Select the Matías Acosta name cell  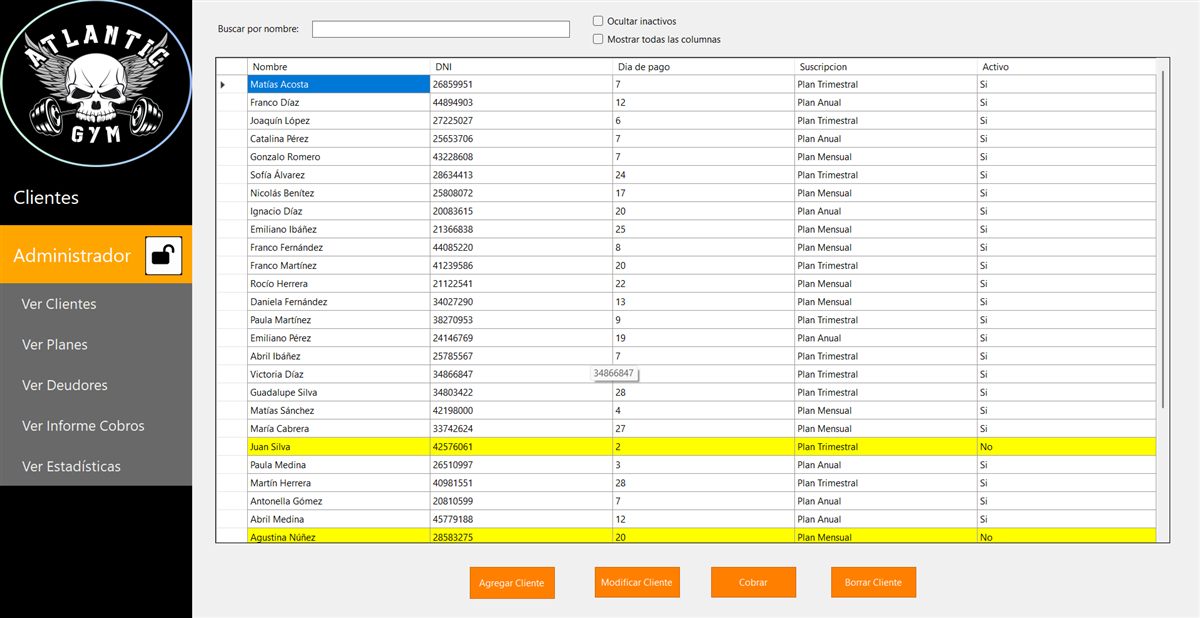[338, 85]
